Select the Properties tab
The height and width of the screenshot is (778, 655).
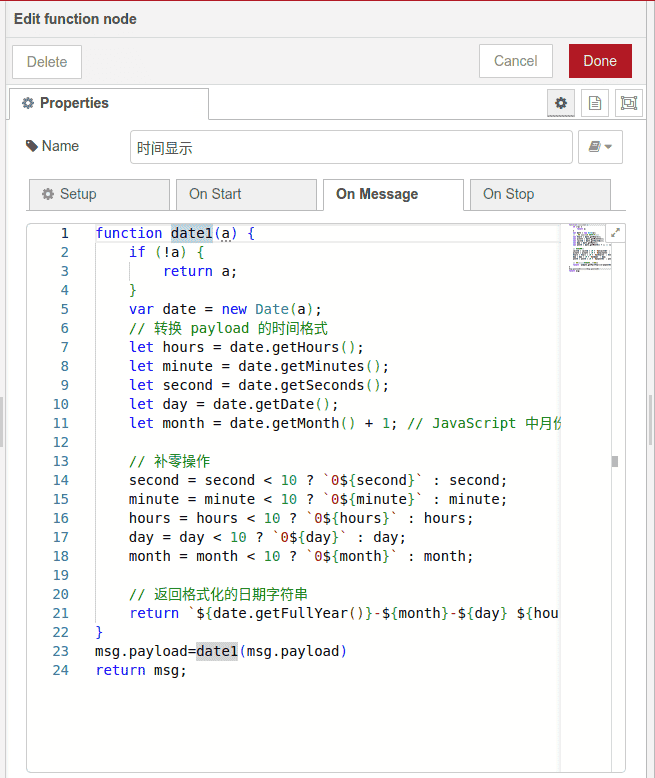coord(108,103)
